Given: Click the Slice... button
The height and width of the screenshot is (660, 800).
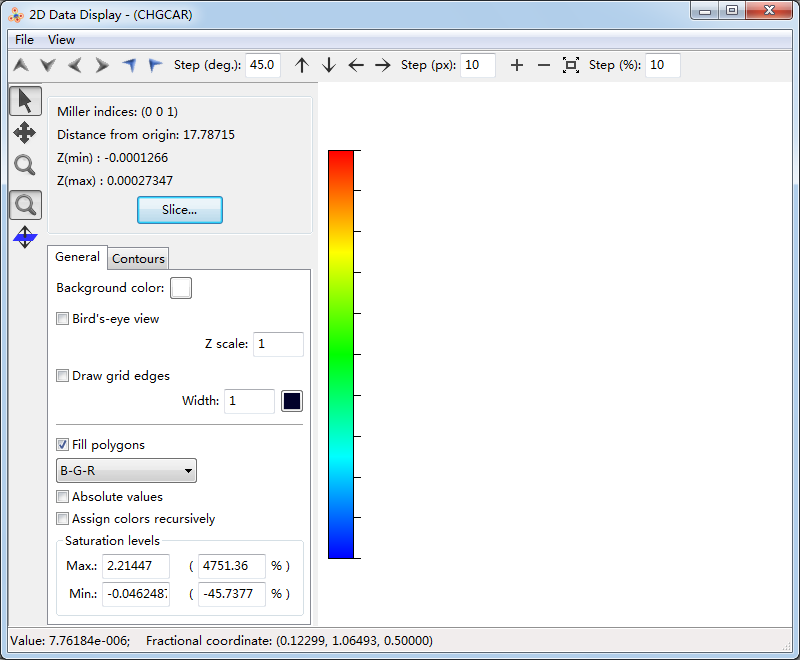Looking at the screenshot, I should 180,210.
